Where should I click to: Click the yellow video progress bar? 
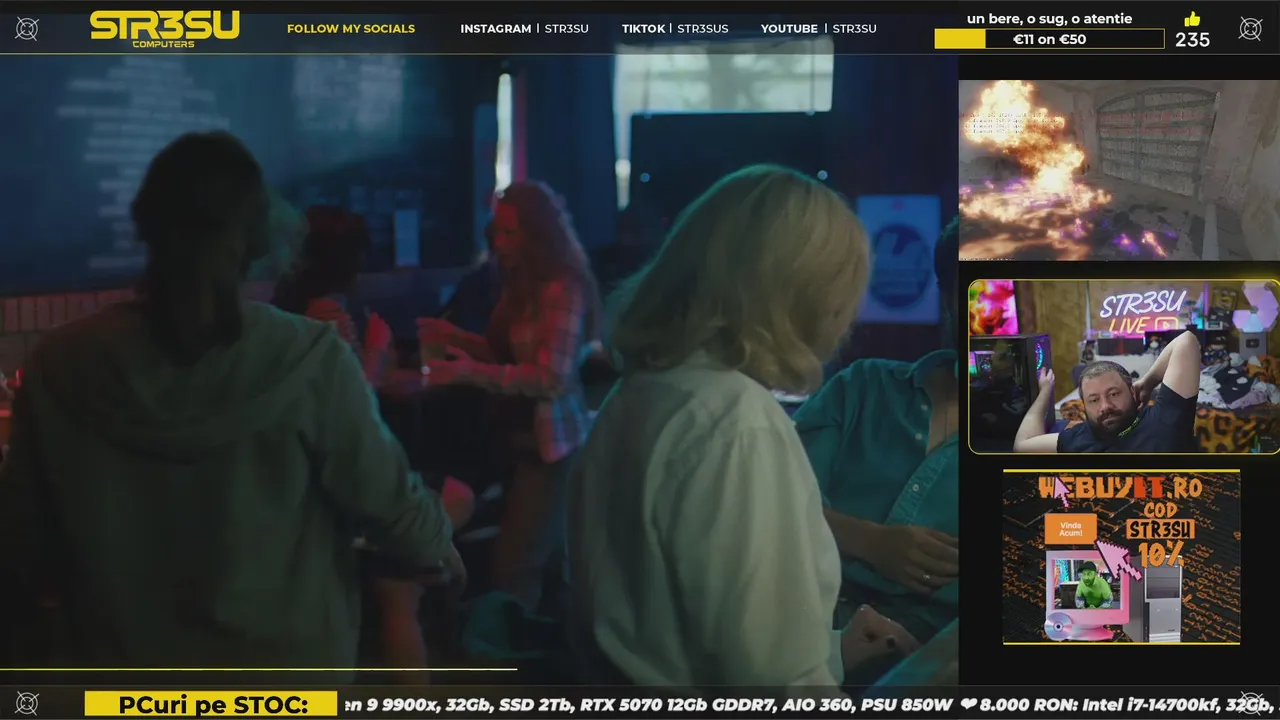pyautogui.click(x=258, y=668)
